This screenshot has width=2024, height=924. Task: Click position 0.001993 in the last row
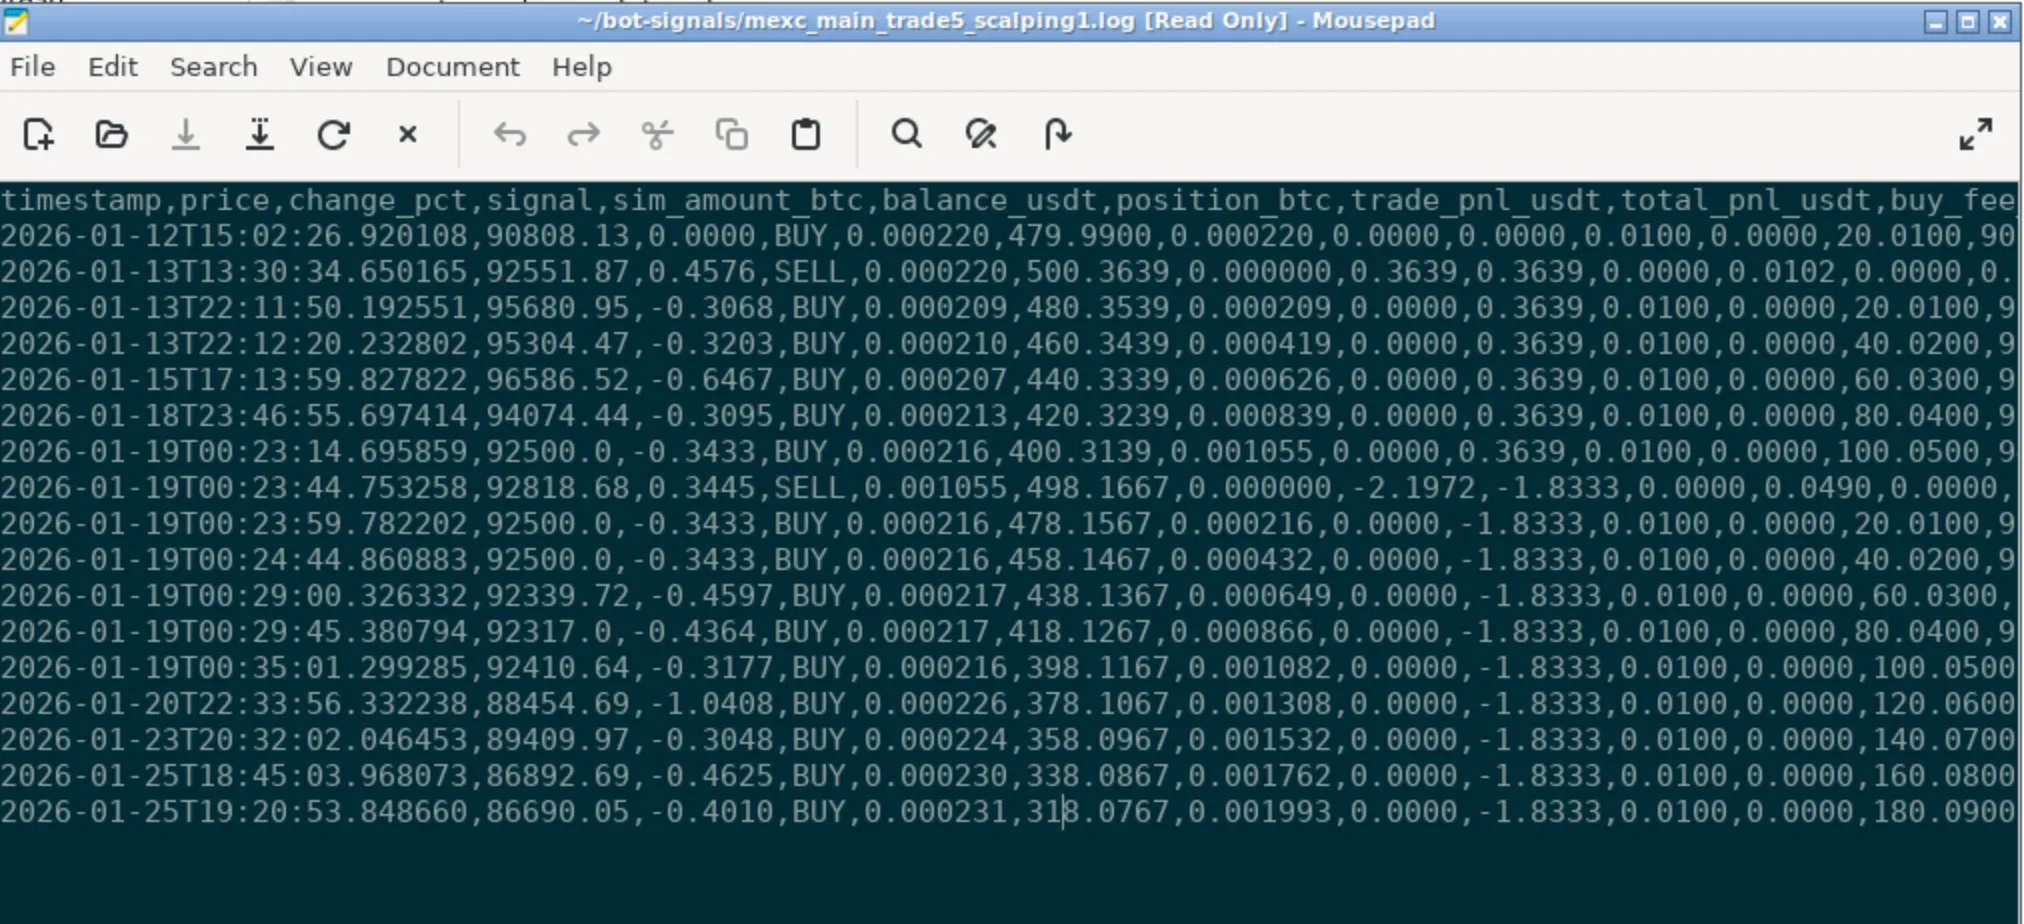pyautogui.click(x=1260, y=812)
